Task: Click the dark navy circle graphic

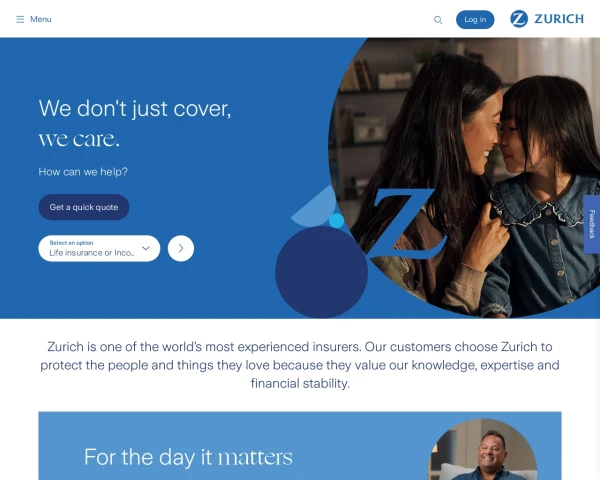Action: click(x=321, y=272)
